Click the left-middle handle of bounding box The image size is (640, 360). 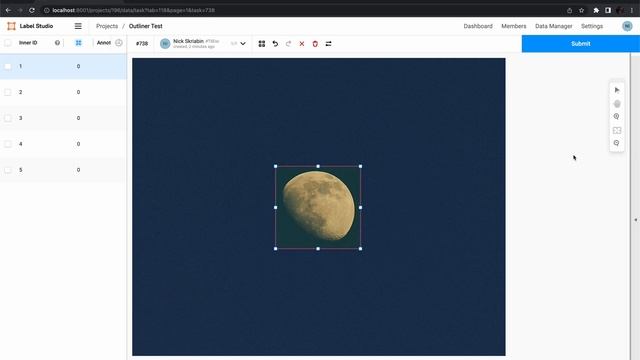point(276,207)
